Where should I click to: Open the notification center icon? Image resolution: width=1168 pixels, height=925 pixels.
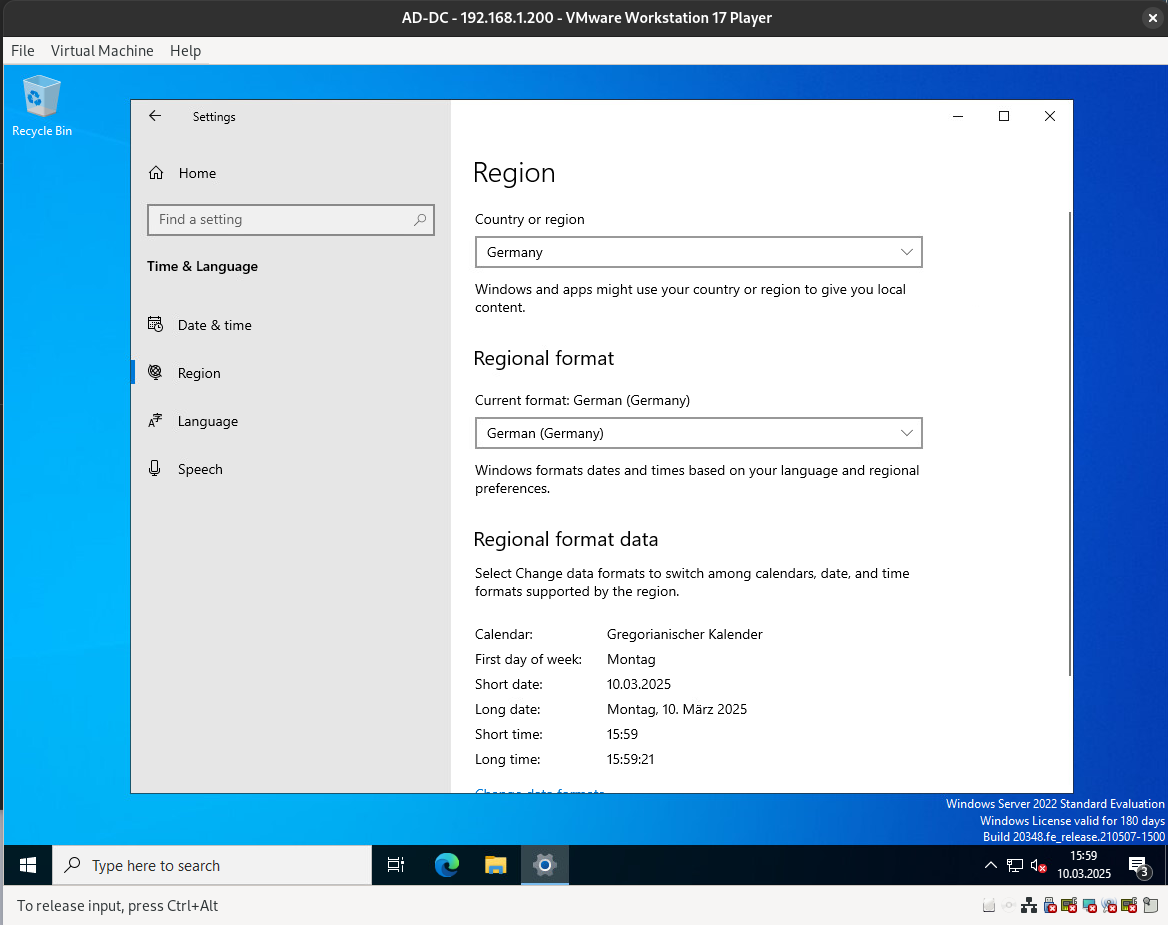pyautogui.click(x=1137, y=865)
